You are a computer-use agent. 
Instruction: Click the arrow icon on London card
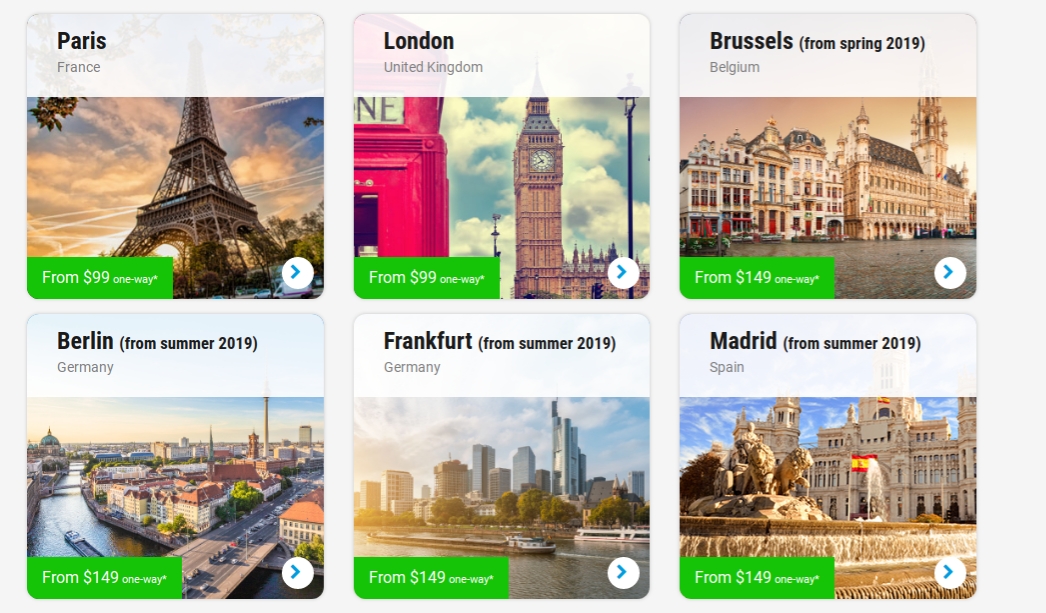tap(623, 273)
